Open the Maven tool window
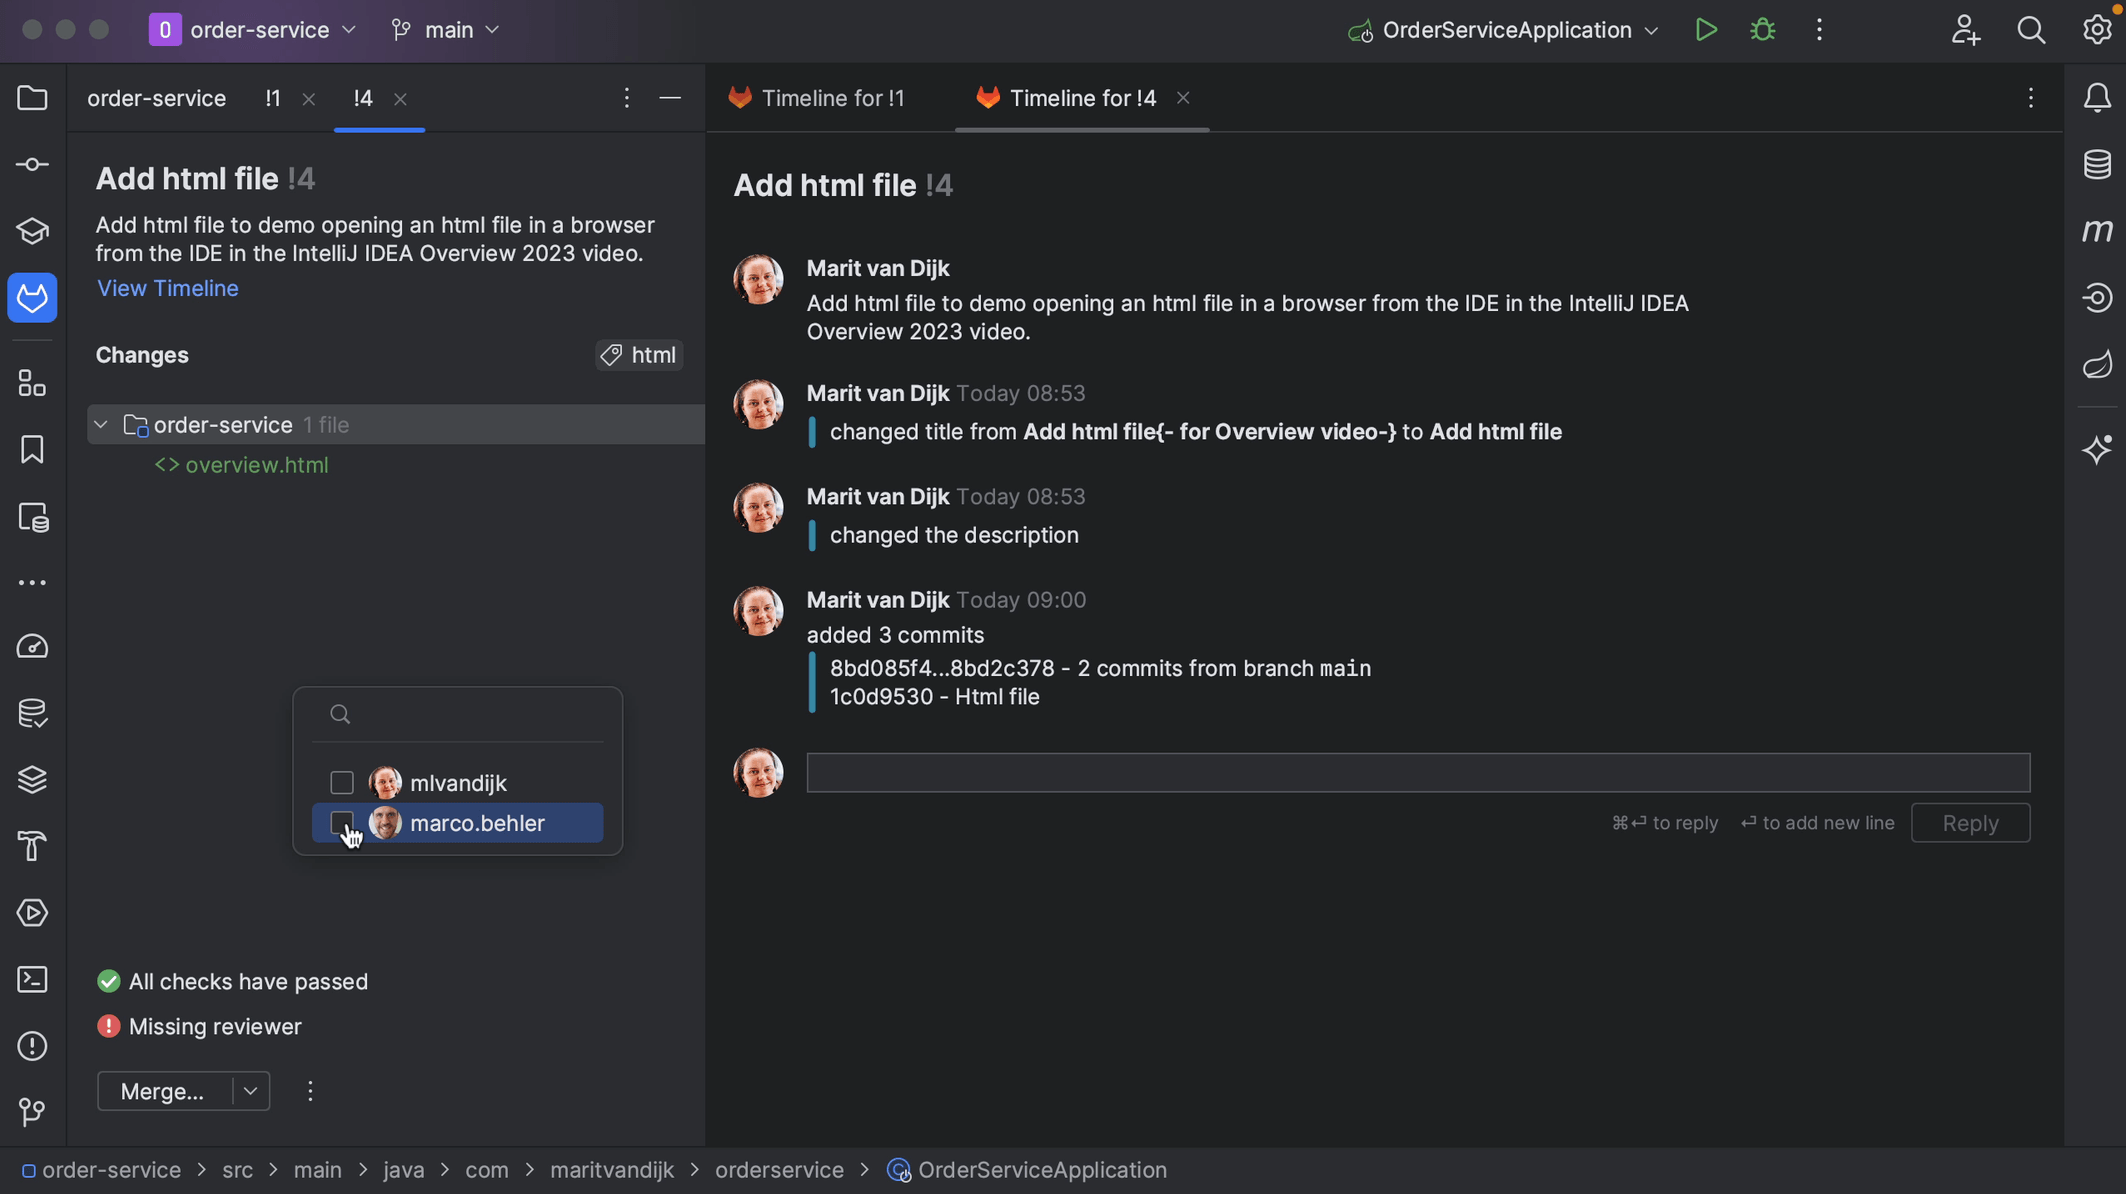 [x=2097, y=231]
